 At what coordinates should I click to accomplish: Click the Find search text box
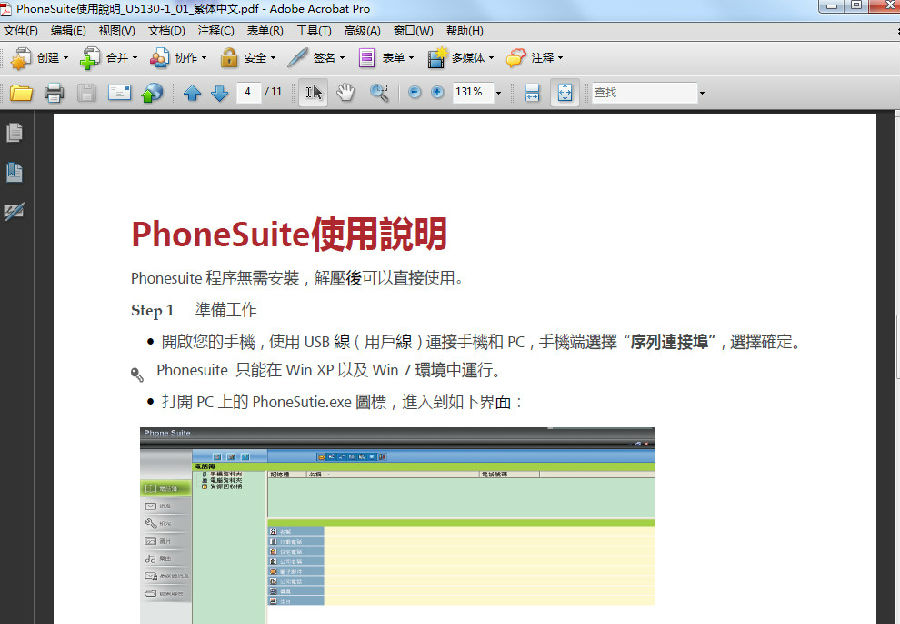pos(645,92)
